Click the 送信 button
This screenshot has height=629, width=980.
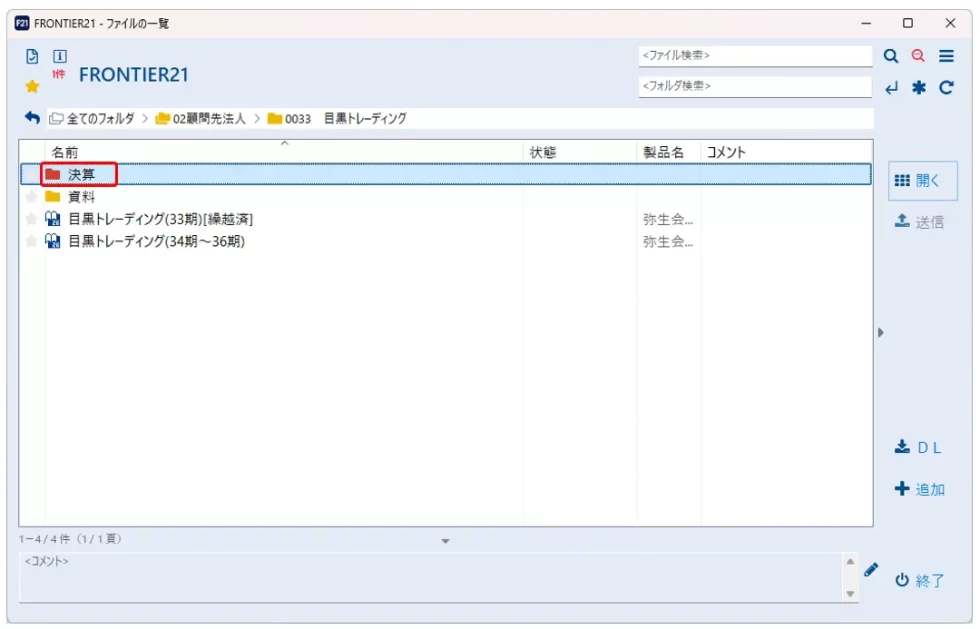(919, 221)
